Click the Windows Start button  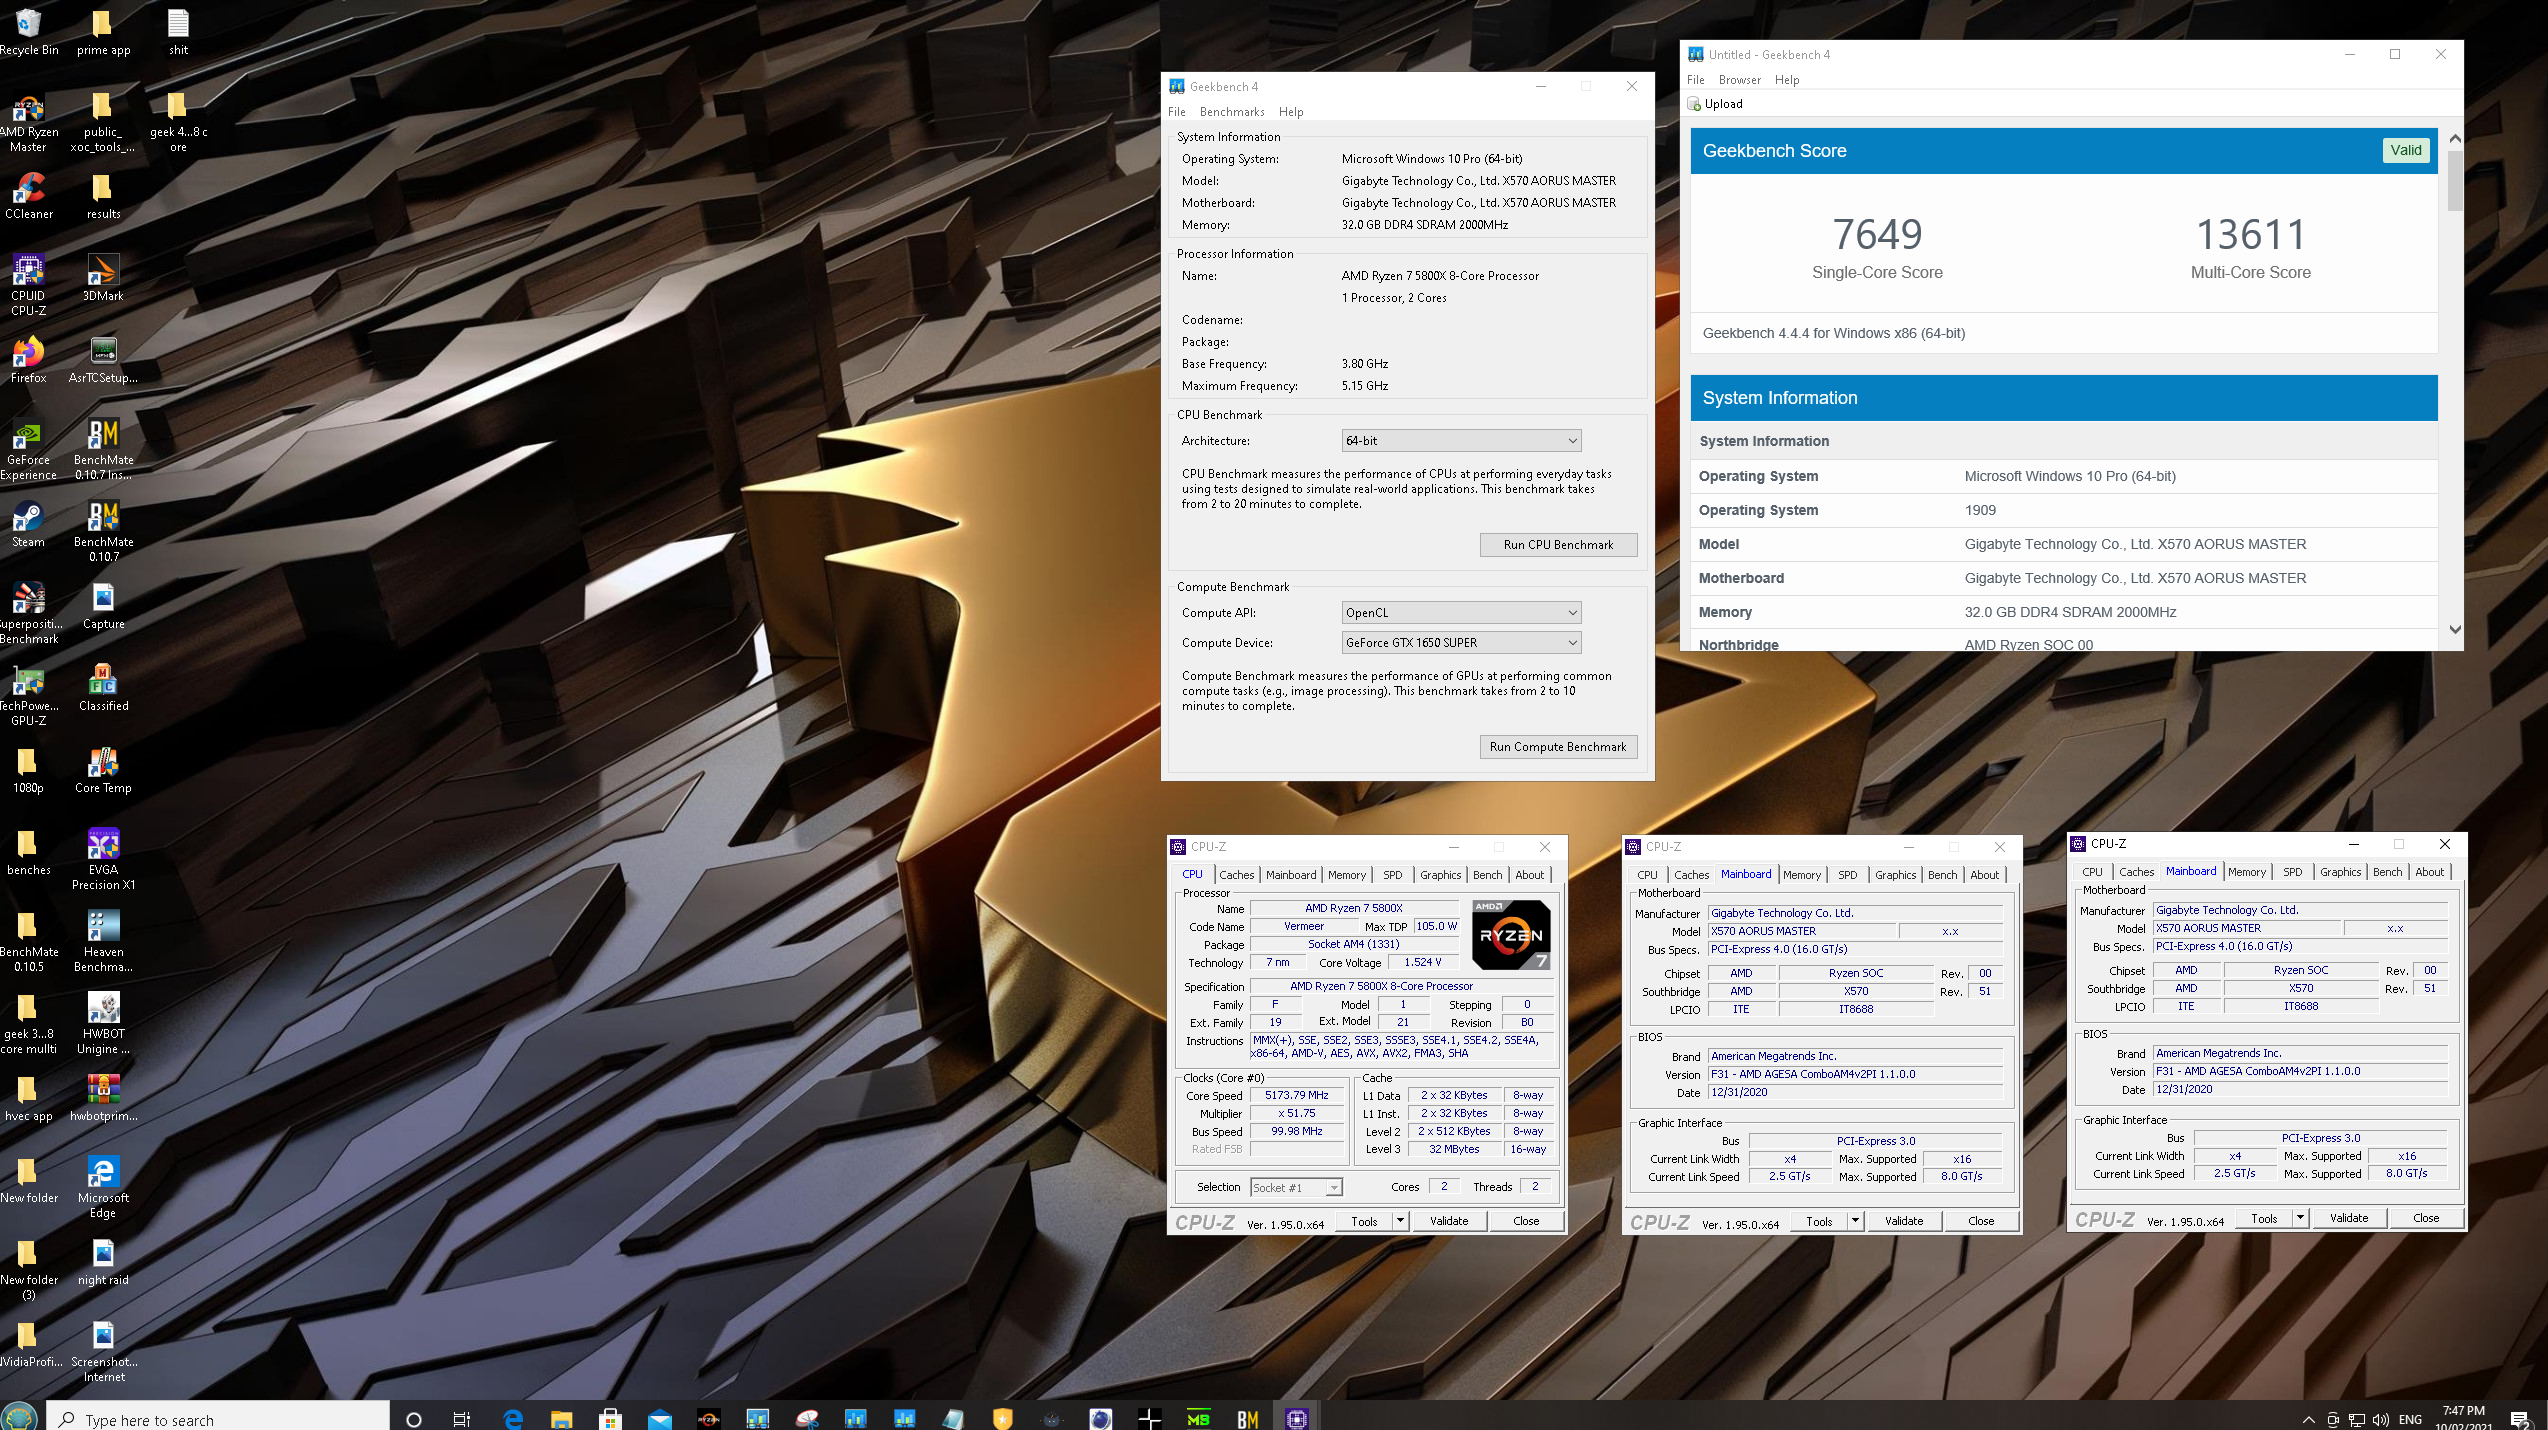tap(20, 1418)
